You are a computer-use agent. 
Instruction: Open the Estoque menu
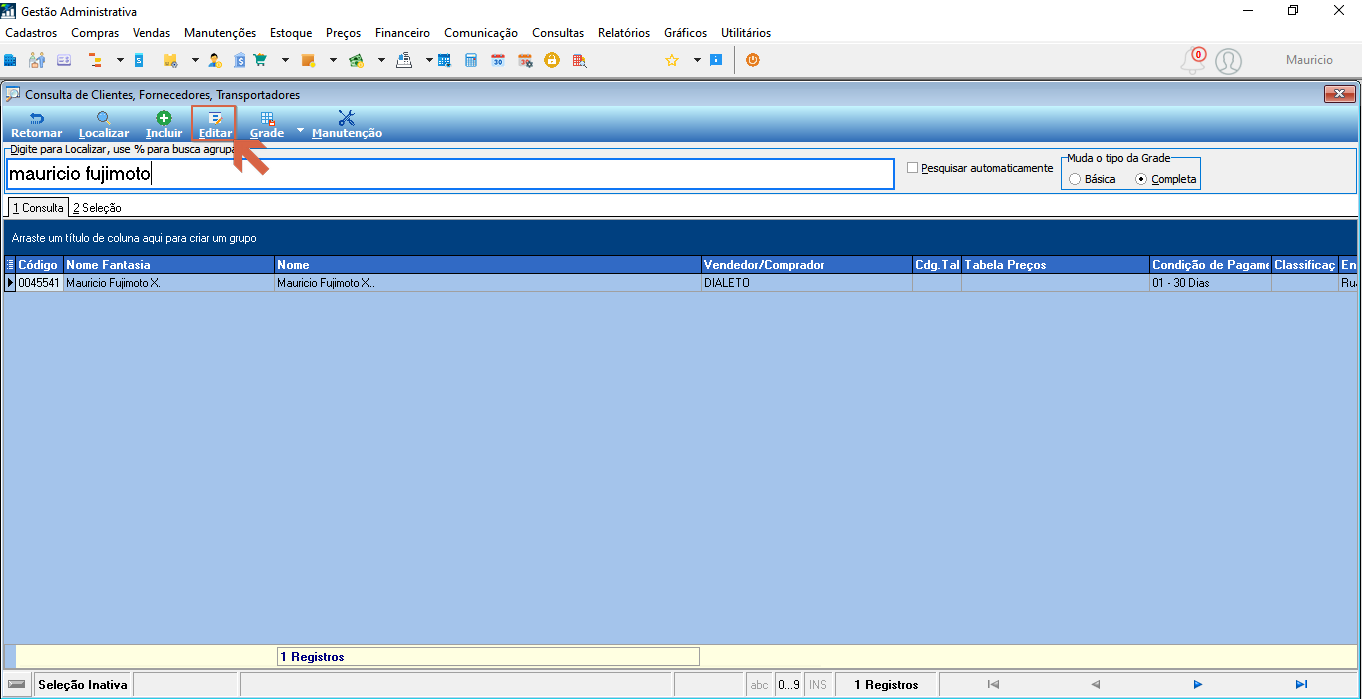pyautogui.click(x=291, y=33)
